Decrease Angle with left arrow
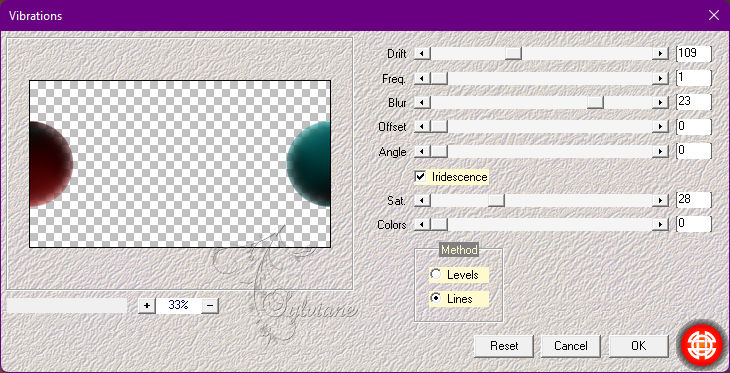The image size is (730, 373). 422,151
